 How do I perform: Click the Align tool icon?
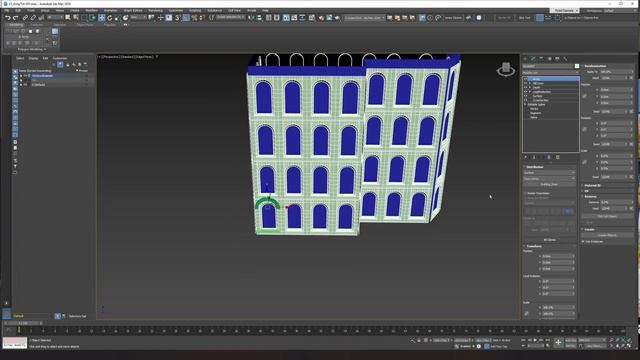259,18
